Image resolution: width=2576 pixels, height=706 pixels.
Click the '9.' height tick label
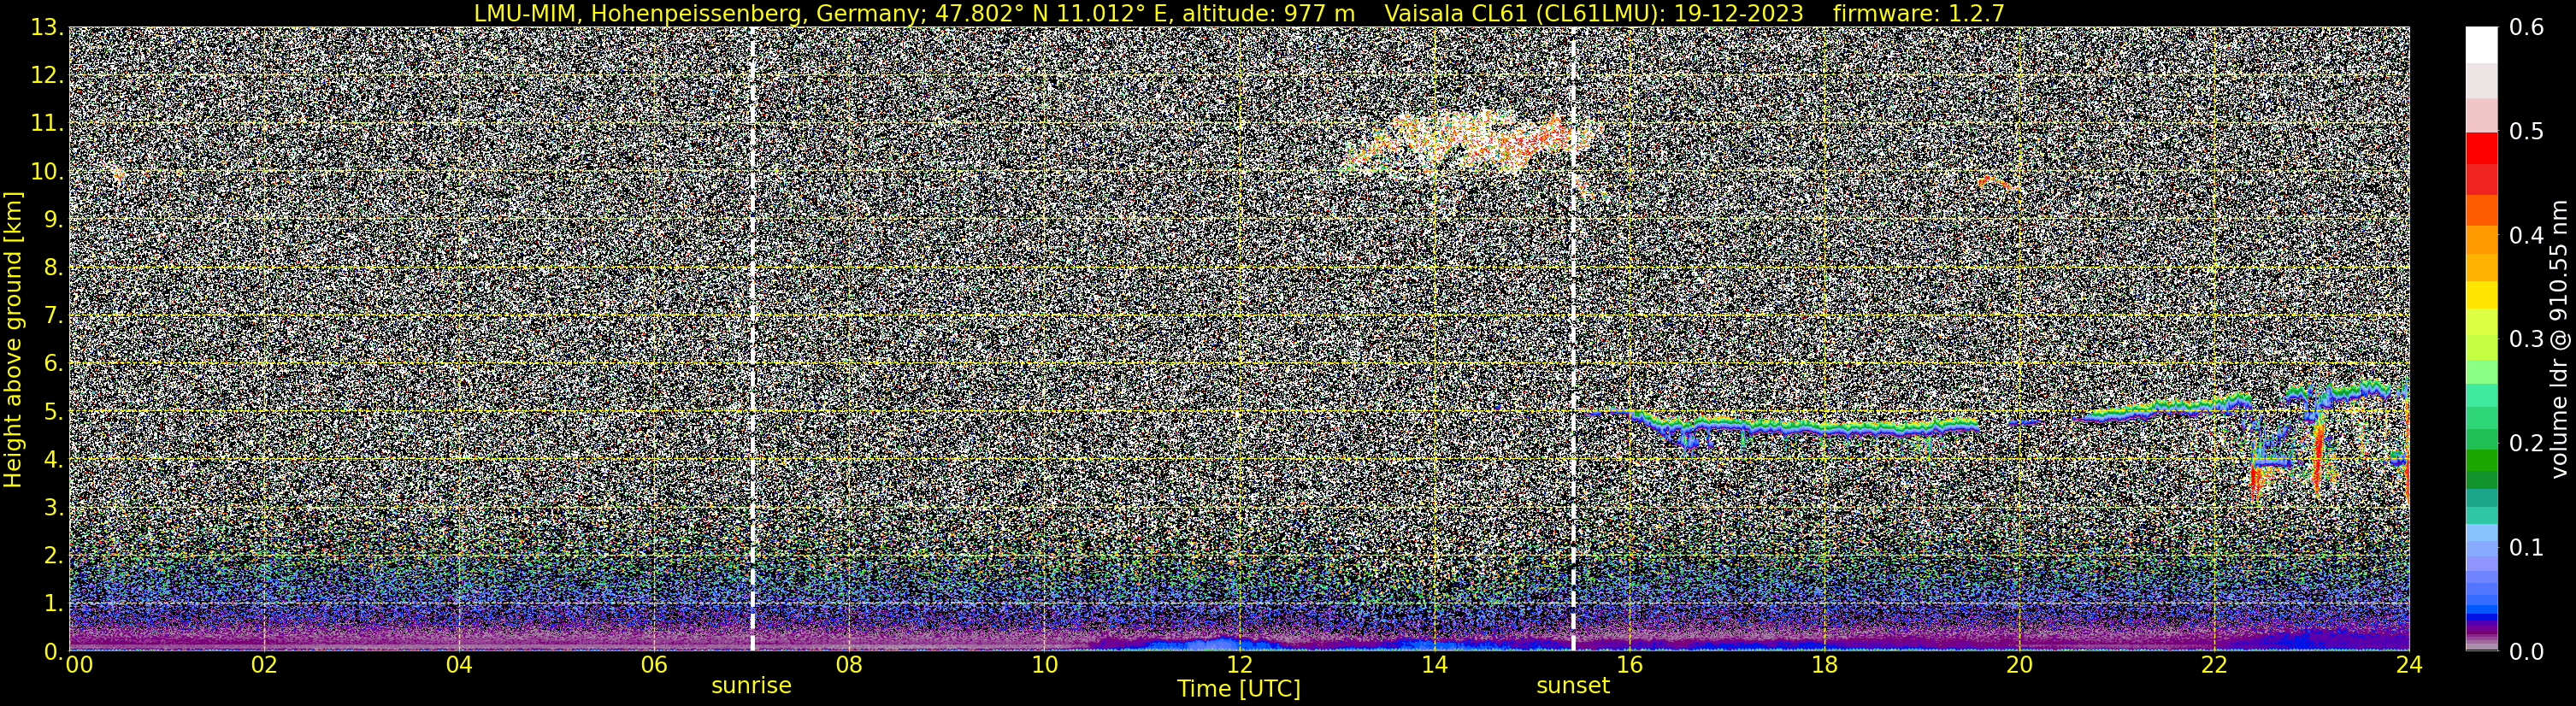click(54, 220)
